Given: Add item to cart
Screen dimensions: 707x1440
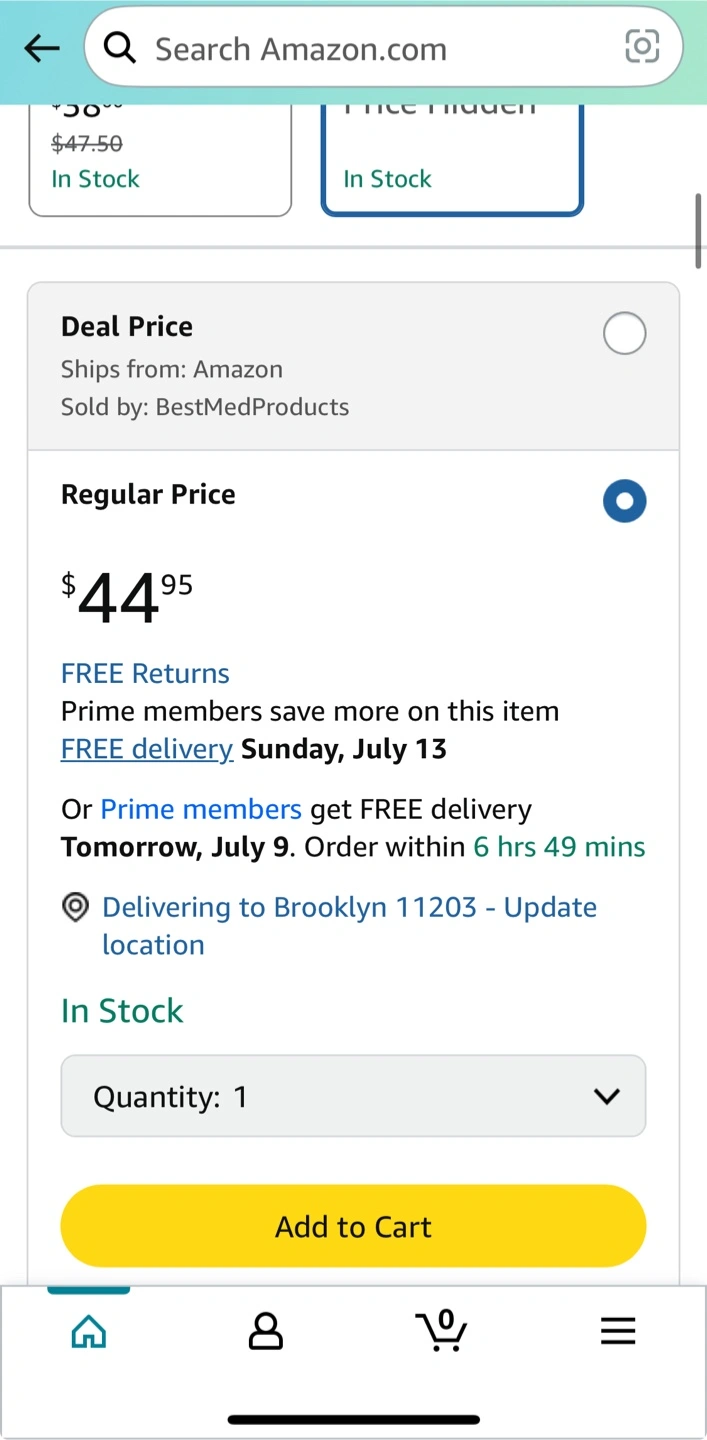Looking at the screenshot, I should pos(353,1226).
